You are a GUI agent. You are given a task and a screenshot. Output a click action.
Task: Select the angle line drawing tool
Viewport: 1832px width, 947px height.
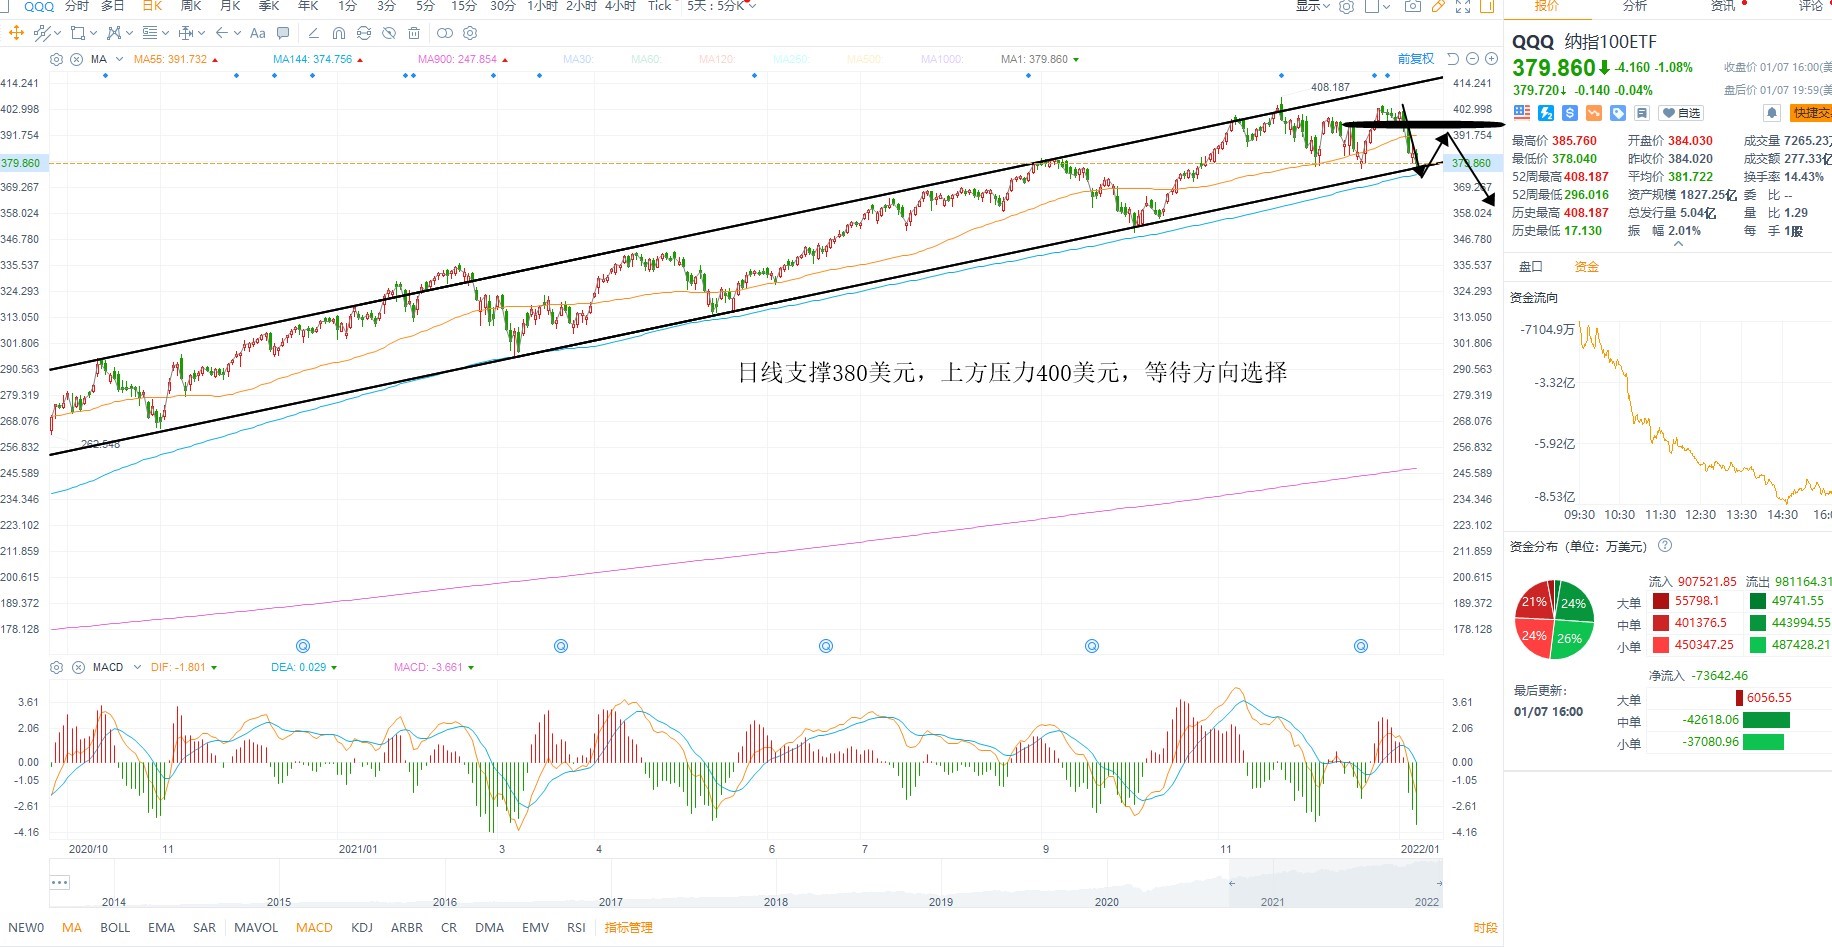tap(313, 33)
